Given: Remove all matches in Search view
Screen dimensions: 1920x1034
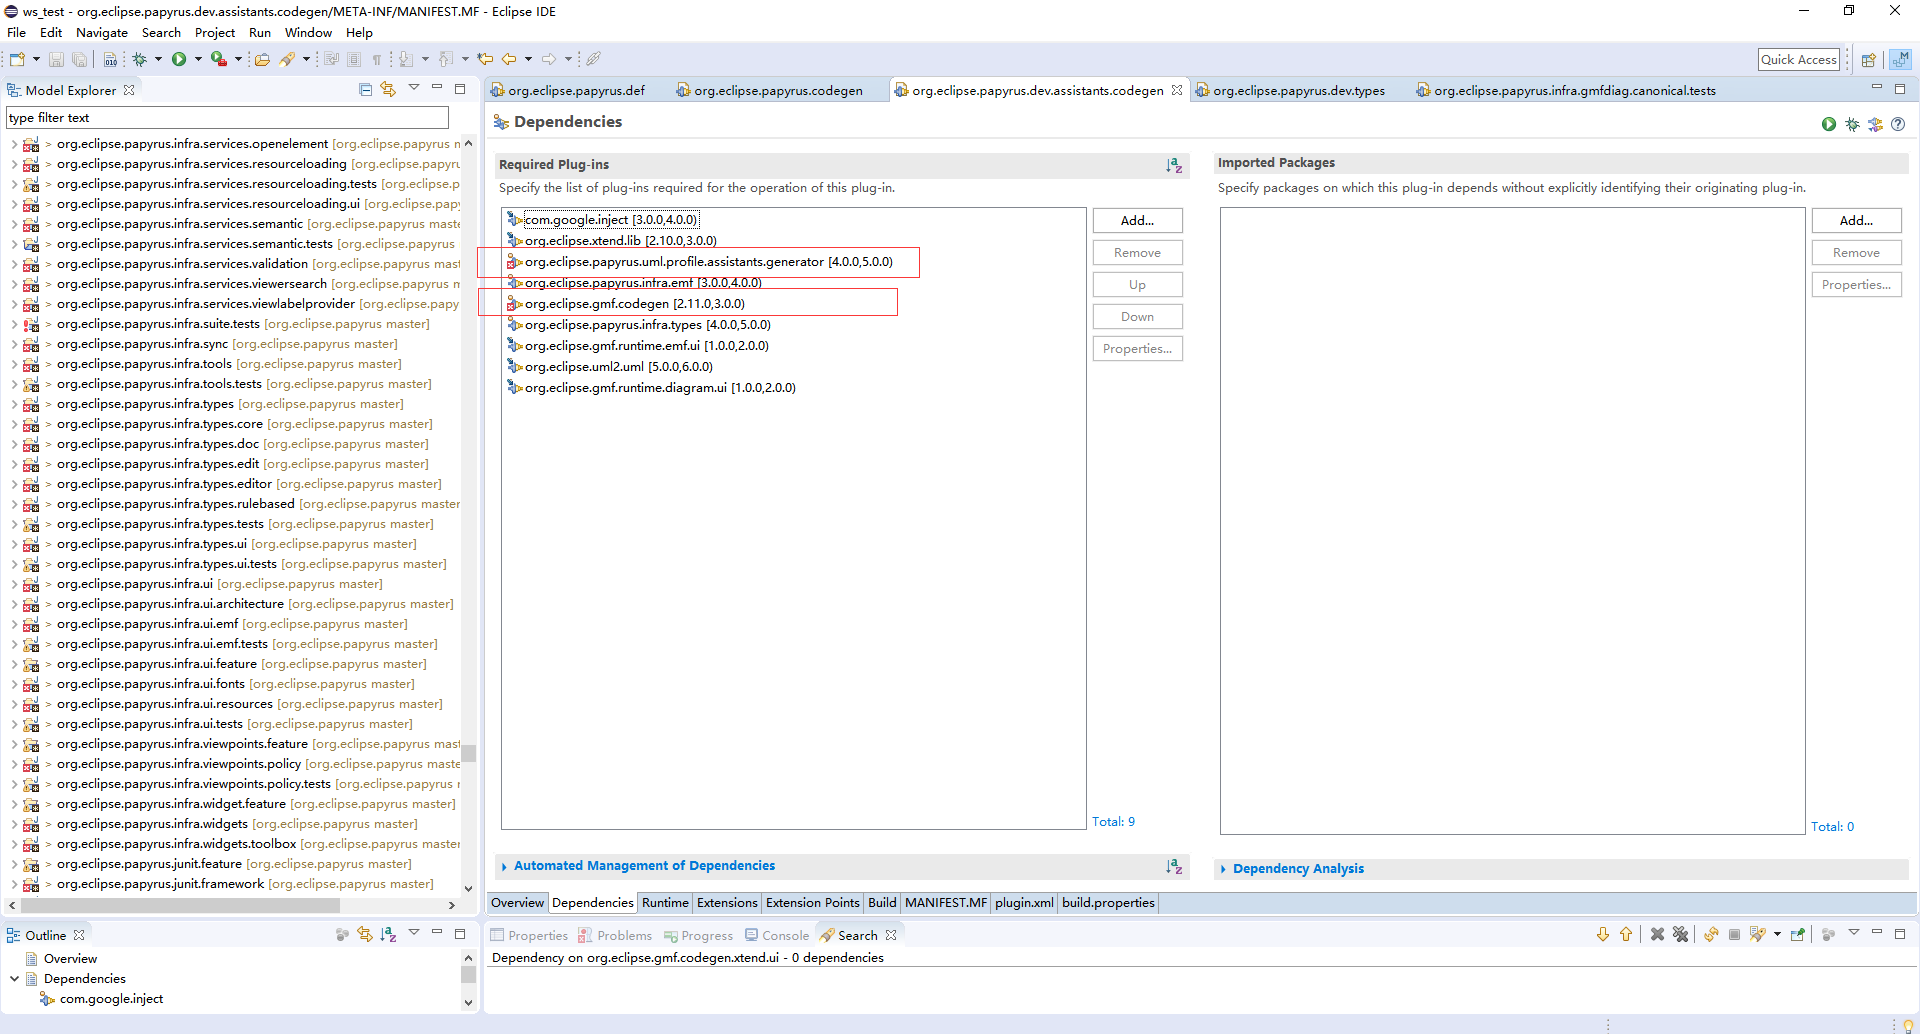Looking at the screenshot, I should pyautogui.click(x=1680, y=934).
